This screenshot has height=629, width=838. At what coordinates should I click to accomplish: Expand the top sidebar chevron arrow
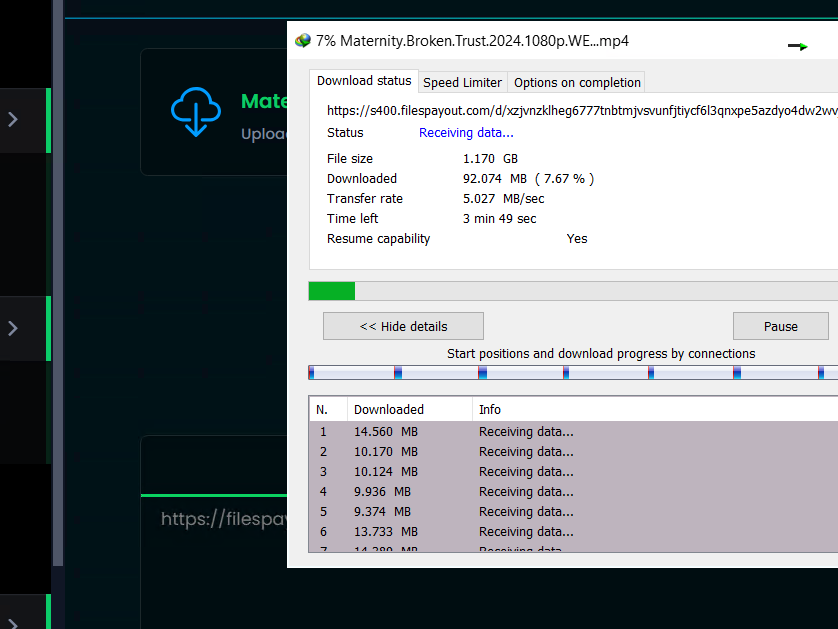[x=13, y=119]
